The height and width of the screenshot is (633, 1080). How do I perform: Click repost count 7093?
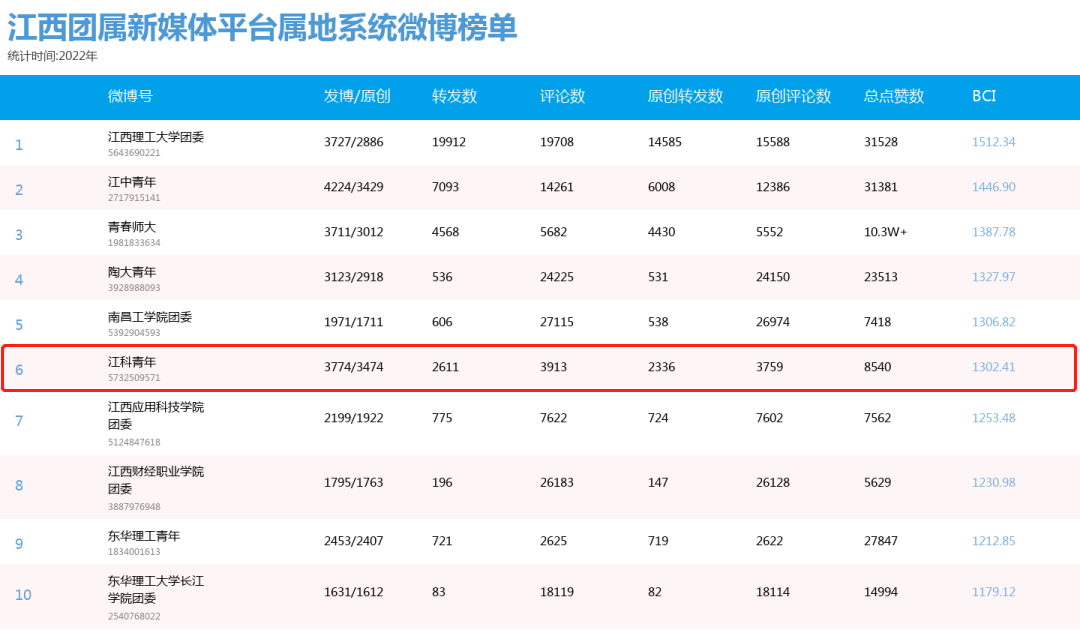click(x=446, y=187)
